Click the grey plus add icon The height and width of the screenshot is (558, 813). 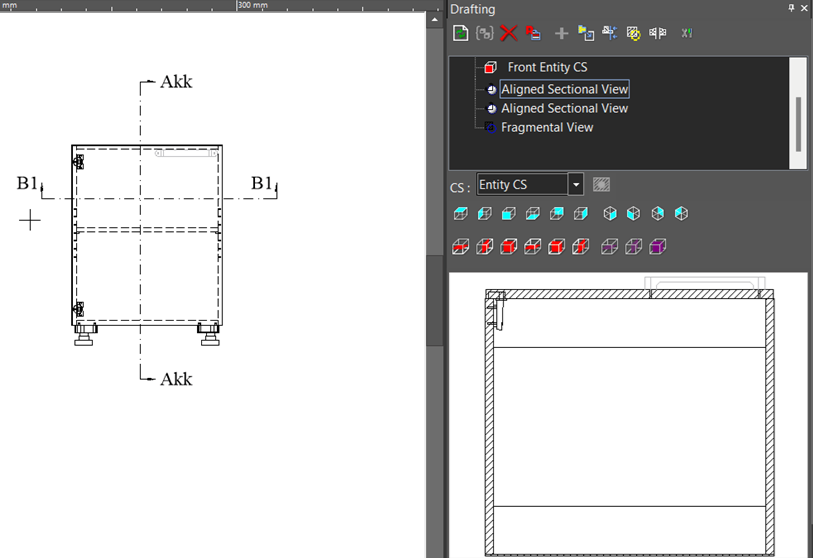pos(561,34)
